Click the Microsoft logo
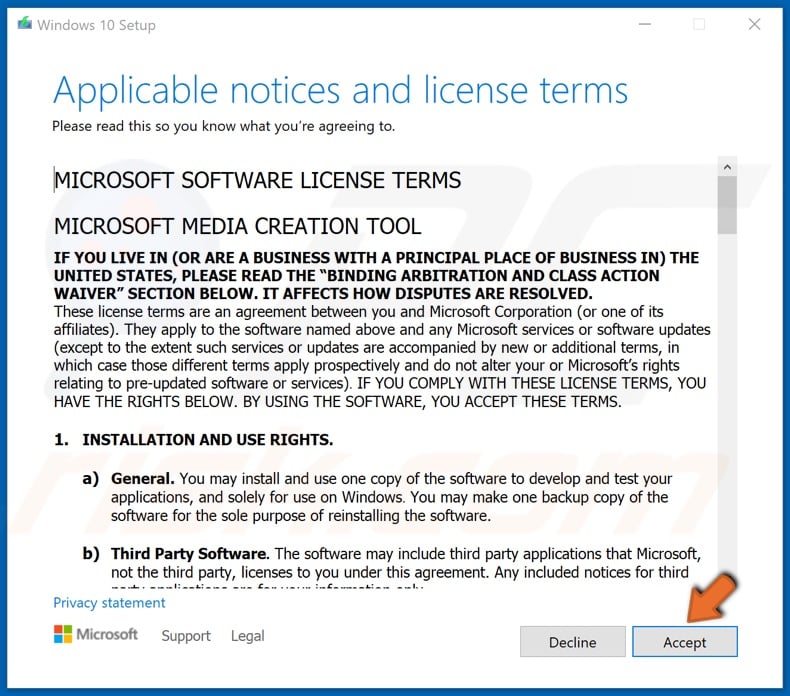Screen dimensions: 790x696 click(95, 634)
